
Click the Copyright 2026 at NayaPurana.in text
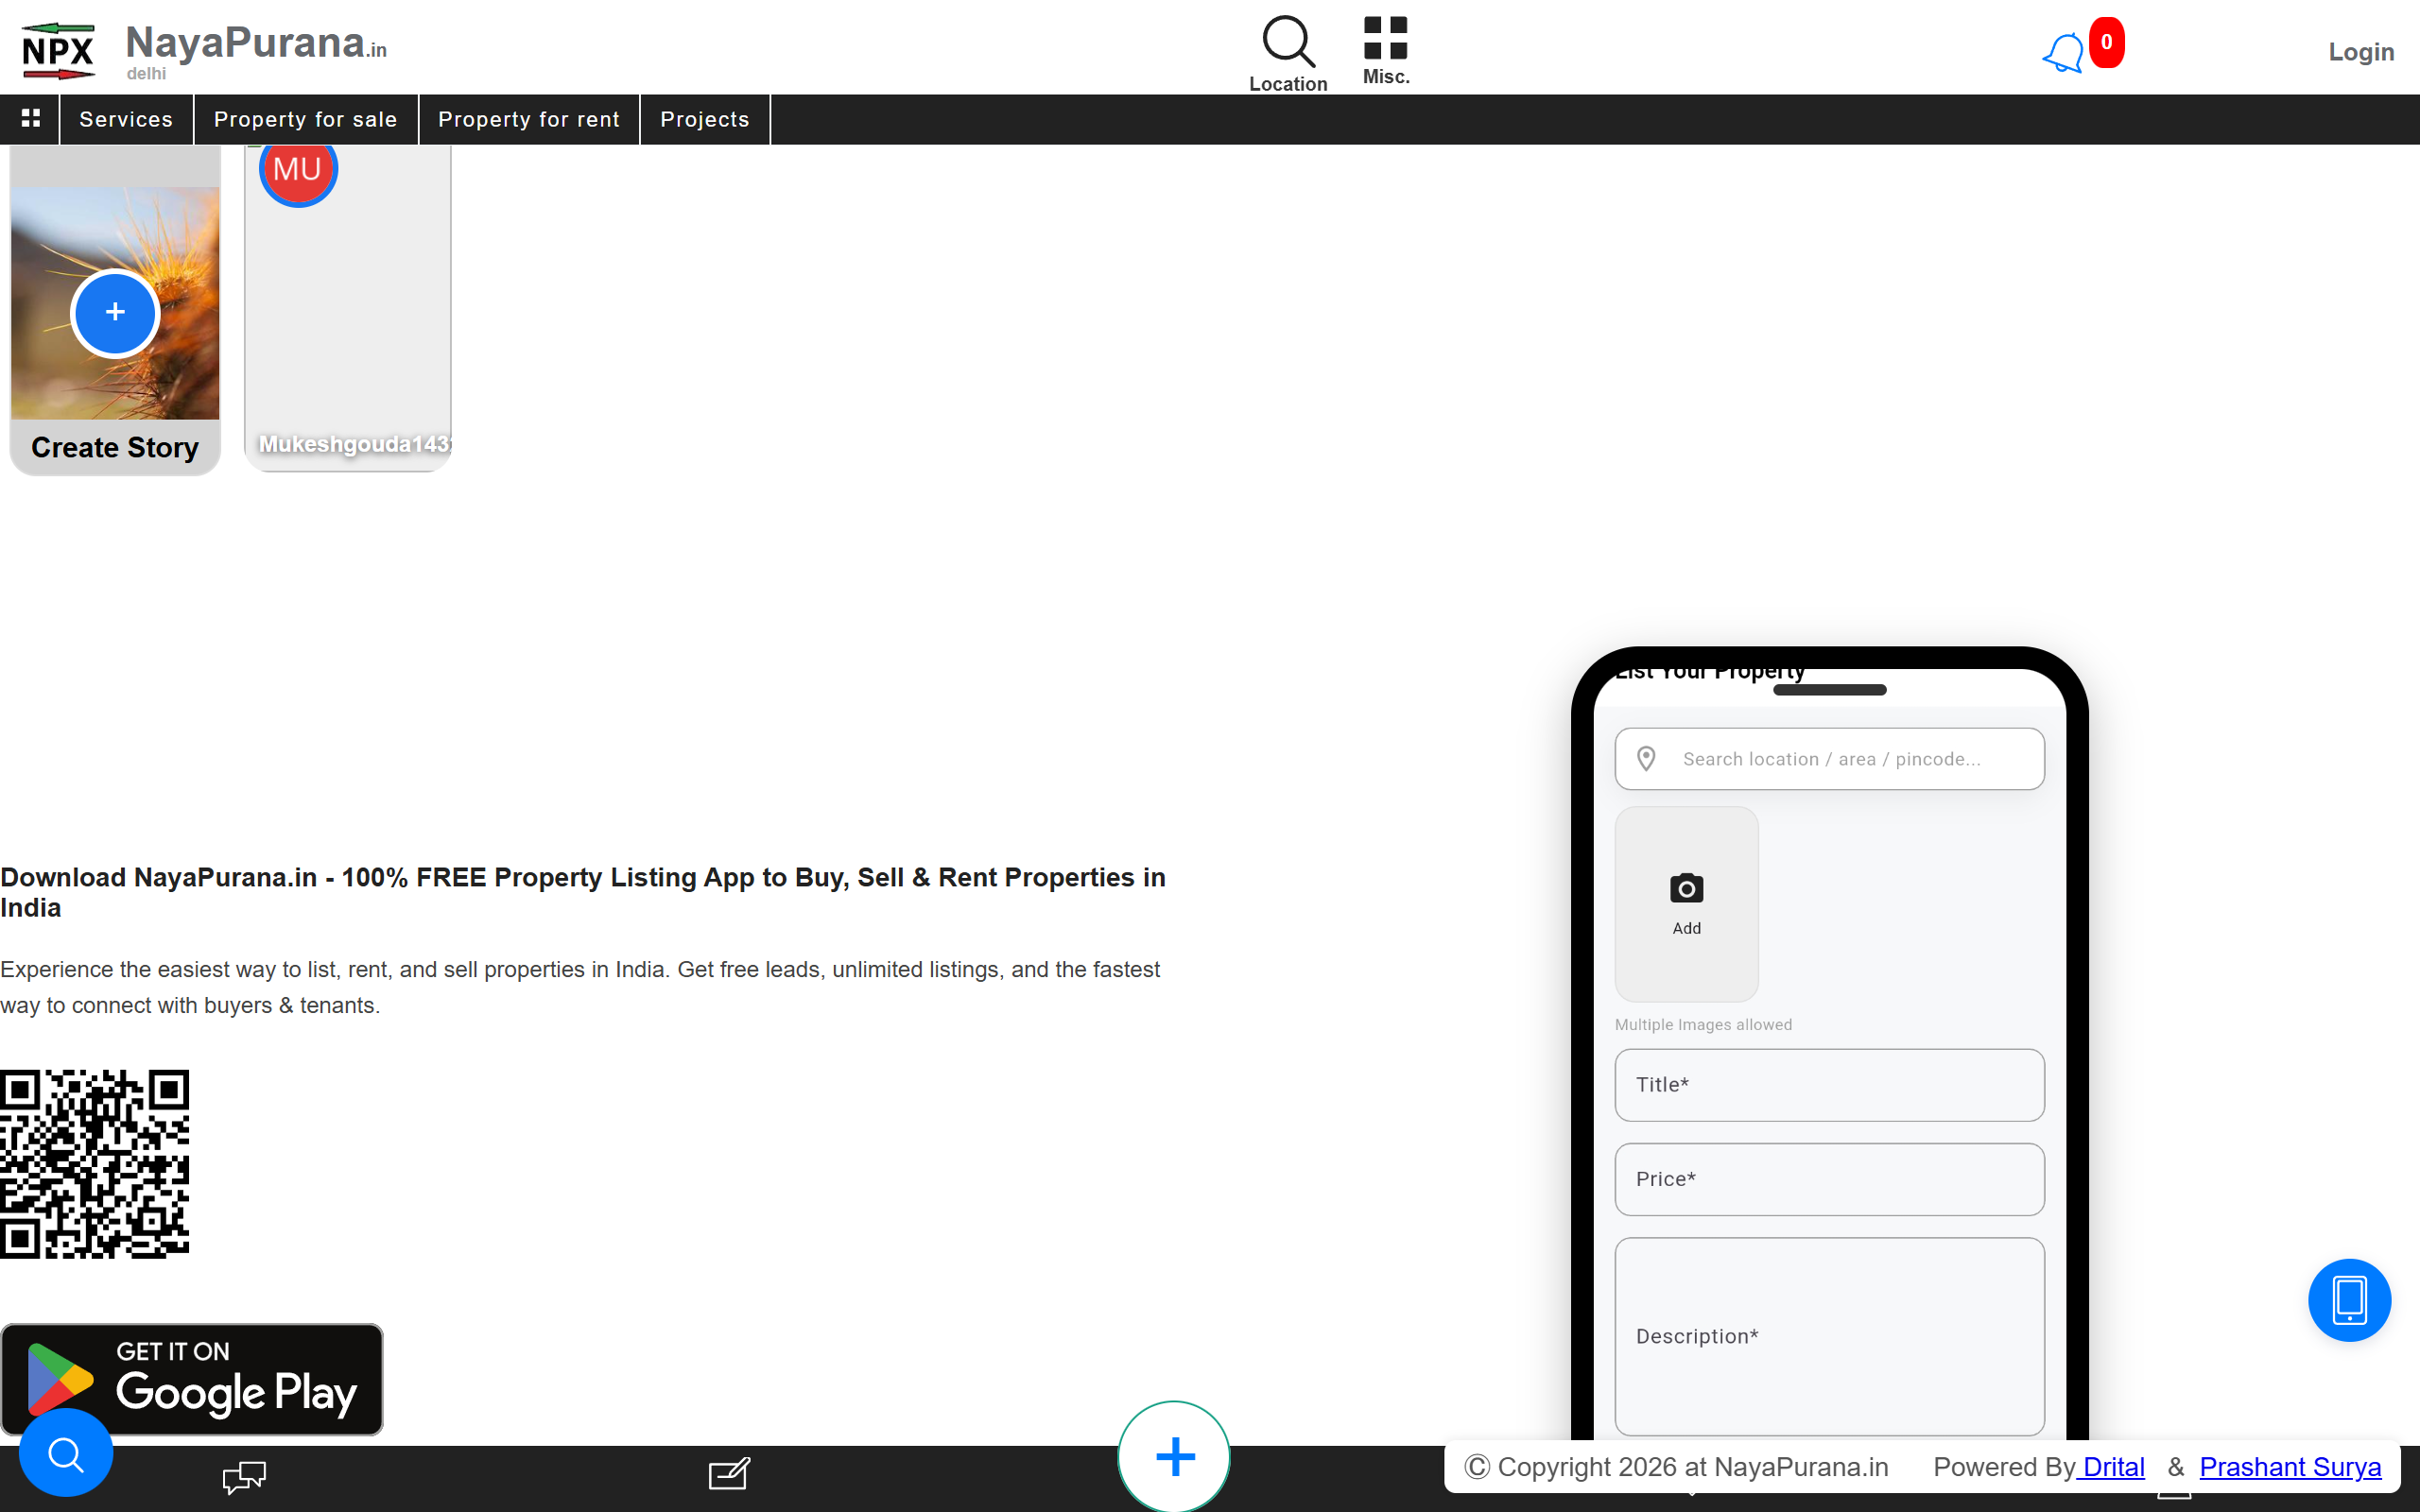1676,1467
